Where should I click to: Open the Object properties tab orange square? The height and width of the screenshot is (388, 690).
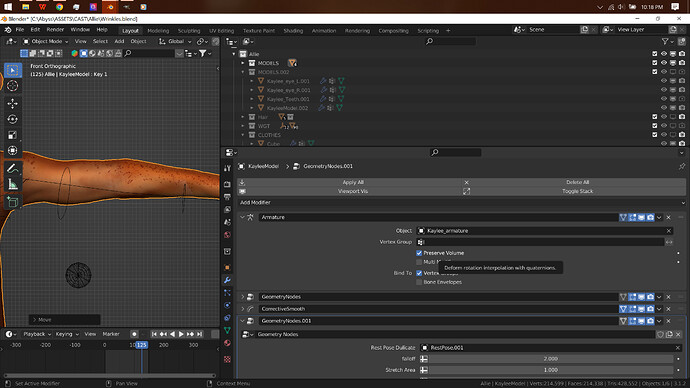click(227, 267)
